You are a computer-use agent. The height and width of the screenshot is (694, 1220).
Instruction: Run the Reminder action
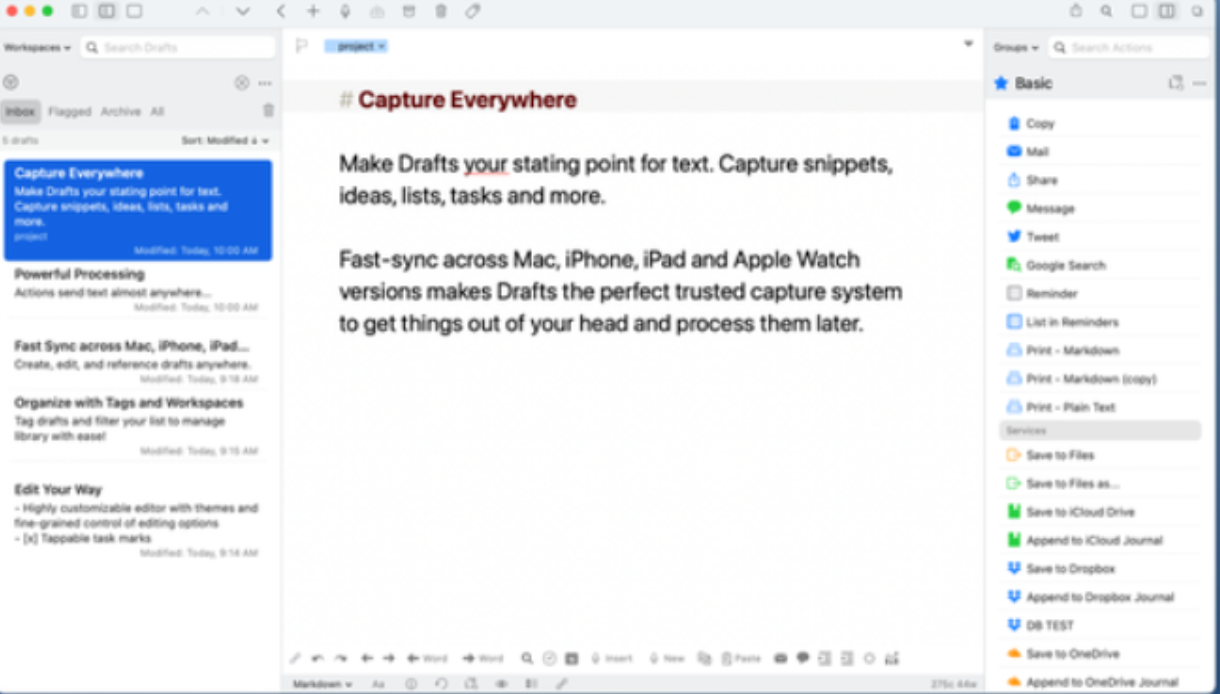(1100, 293)
